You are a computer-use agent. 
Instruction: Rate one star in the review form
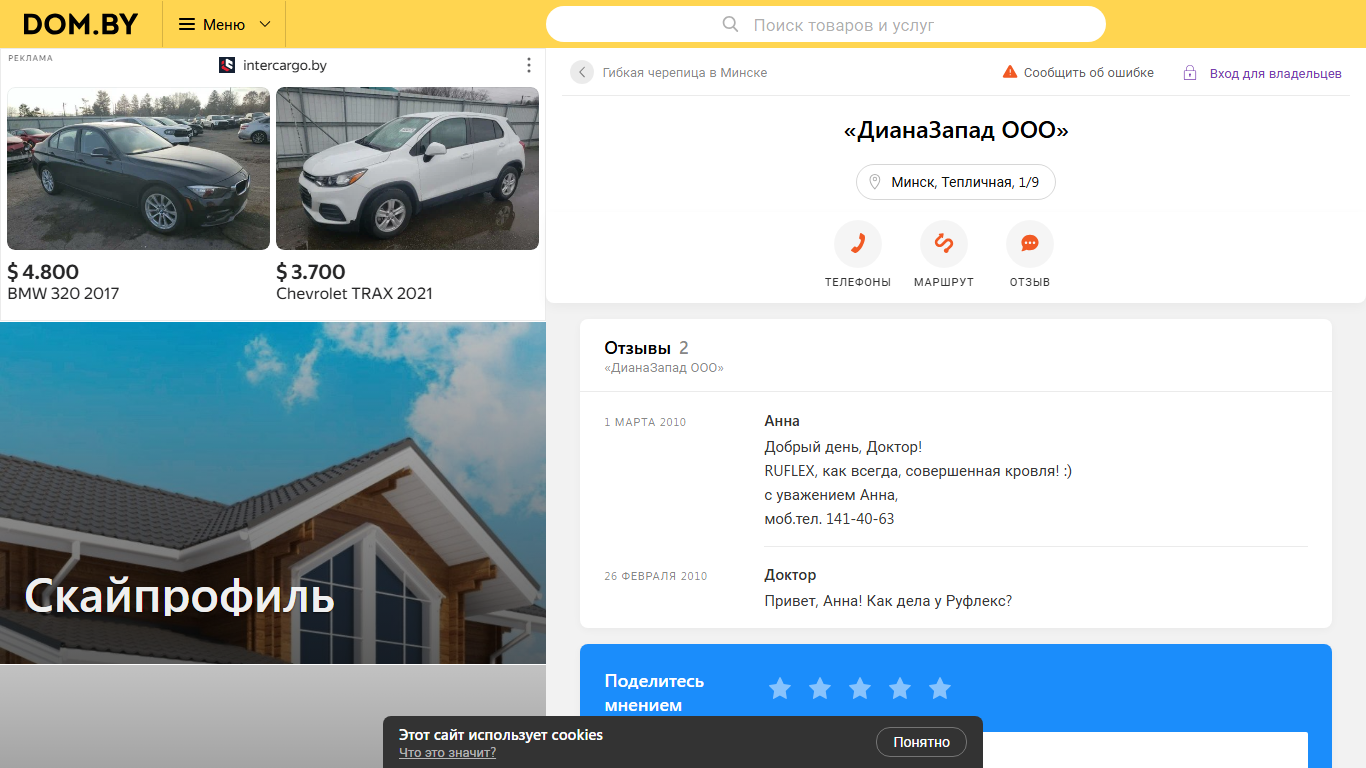tap(780, 688)
